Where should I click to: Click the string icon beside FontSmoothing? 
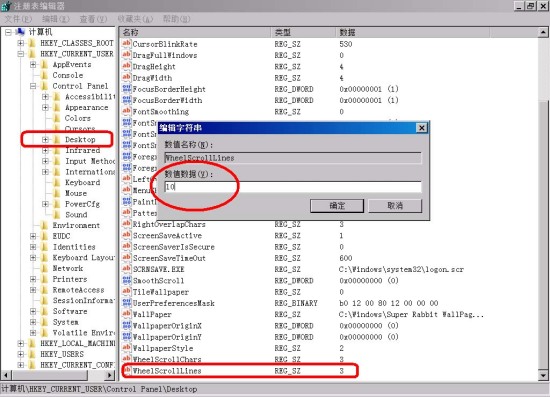coord(126,112)
